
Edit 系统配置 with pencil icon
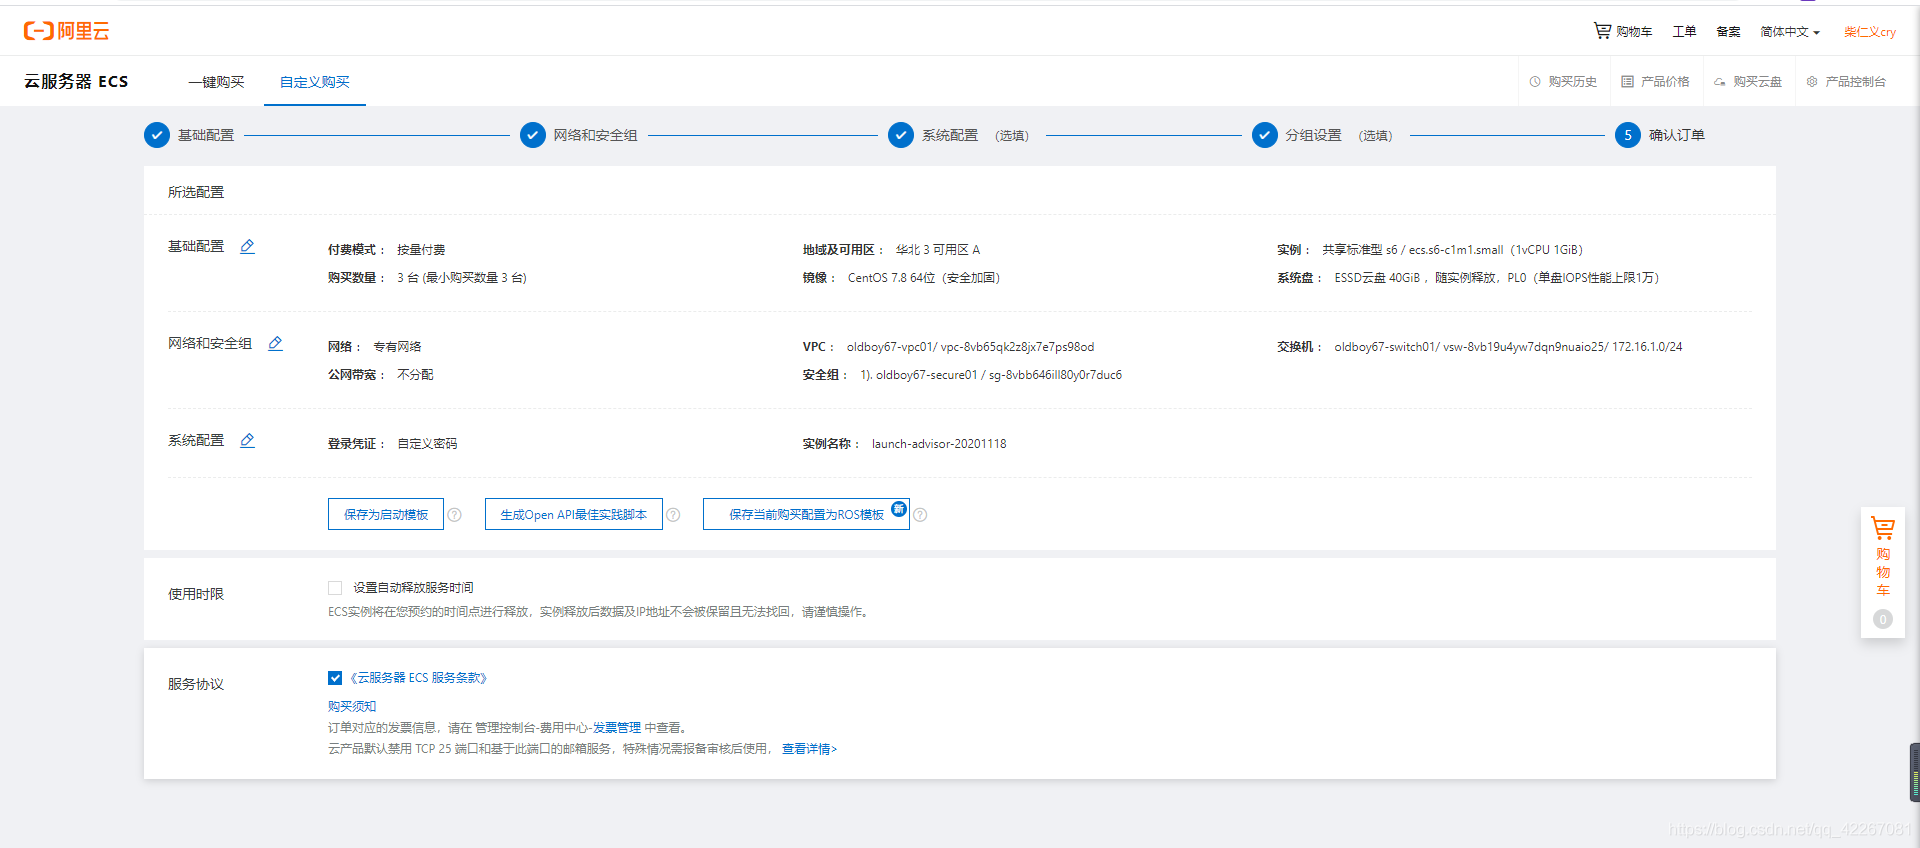coord(247,440)
